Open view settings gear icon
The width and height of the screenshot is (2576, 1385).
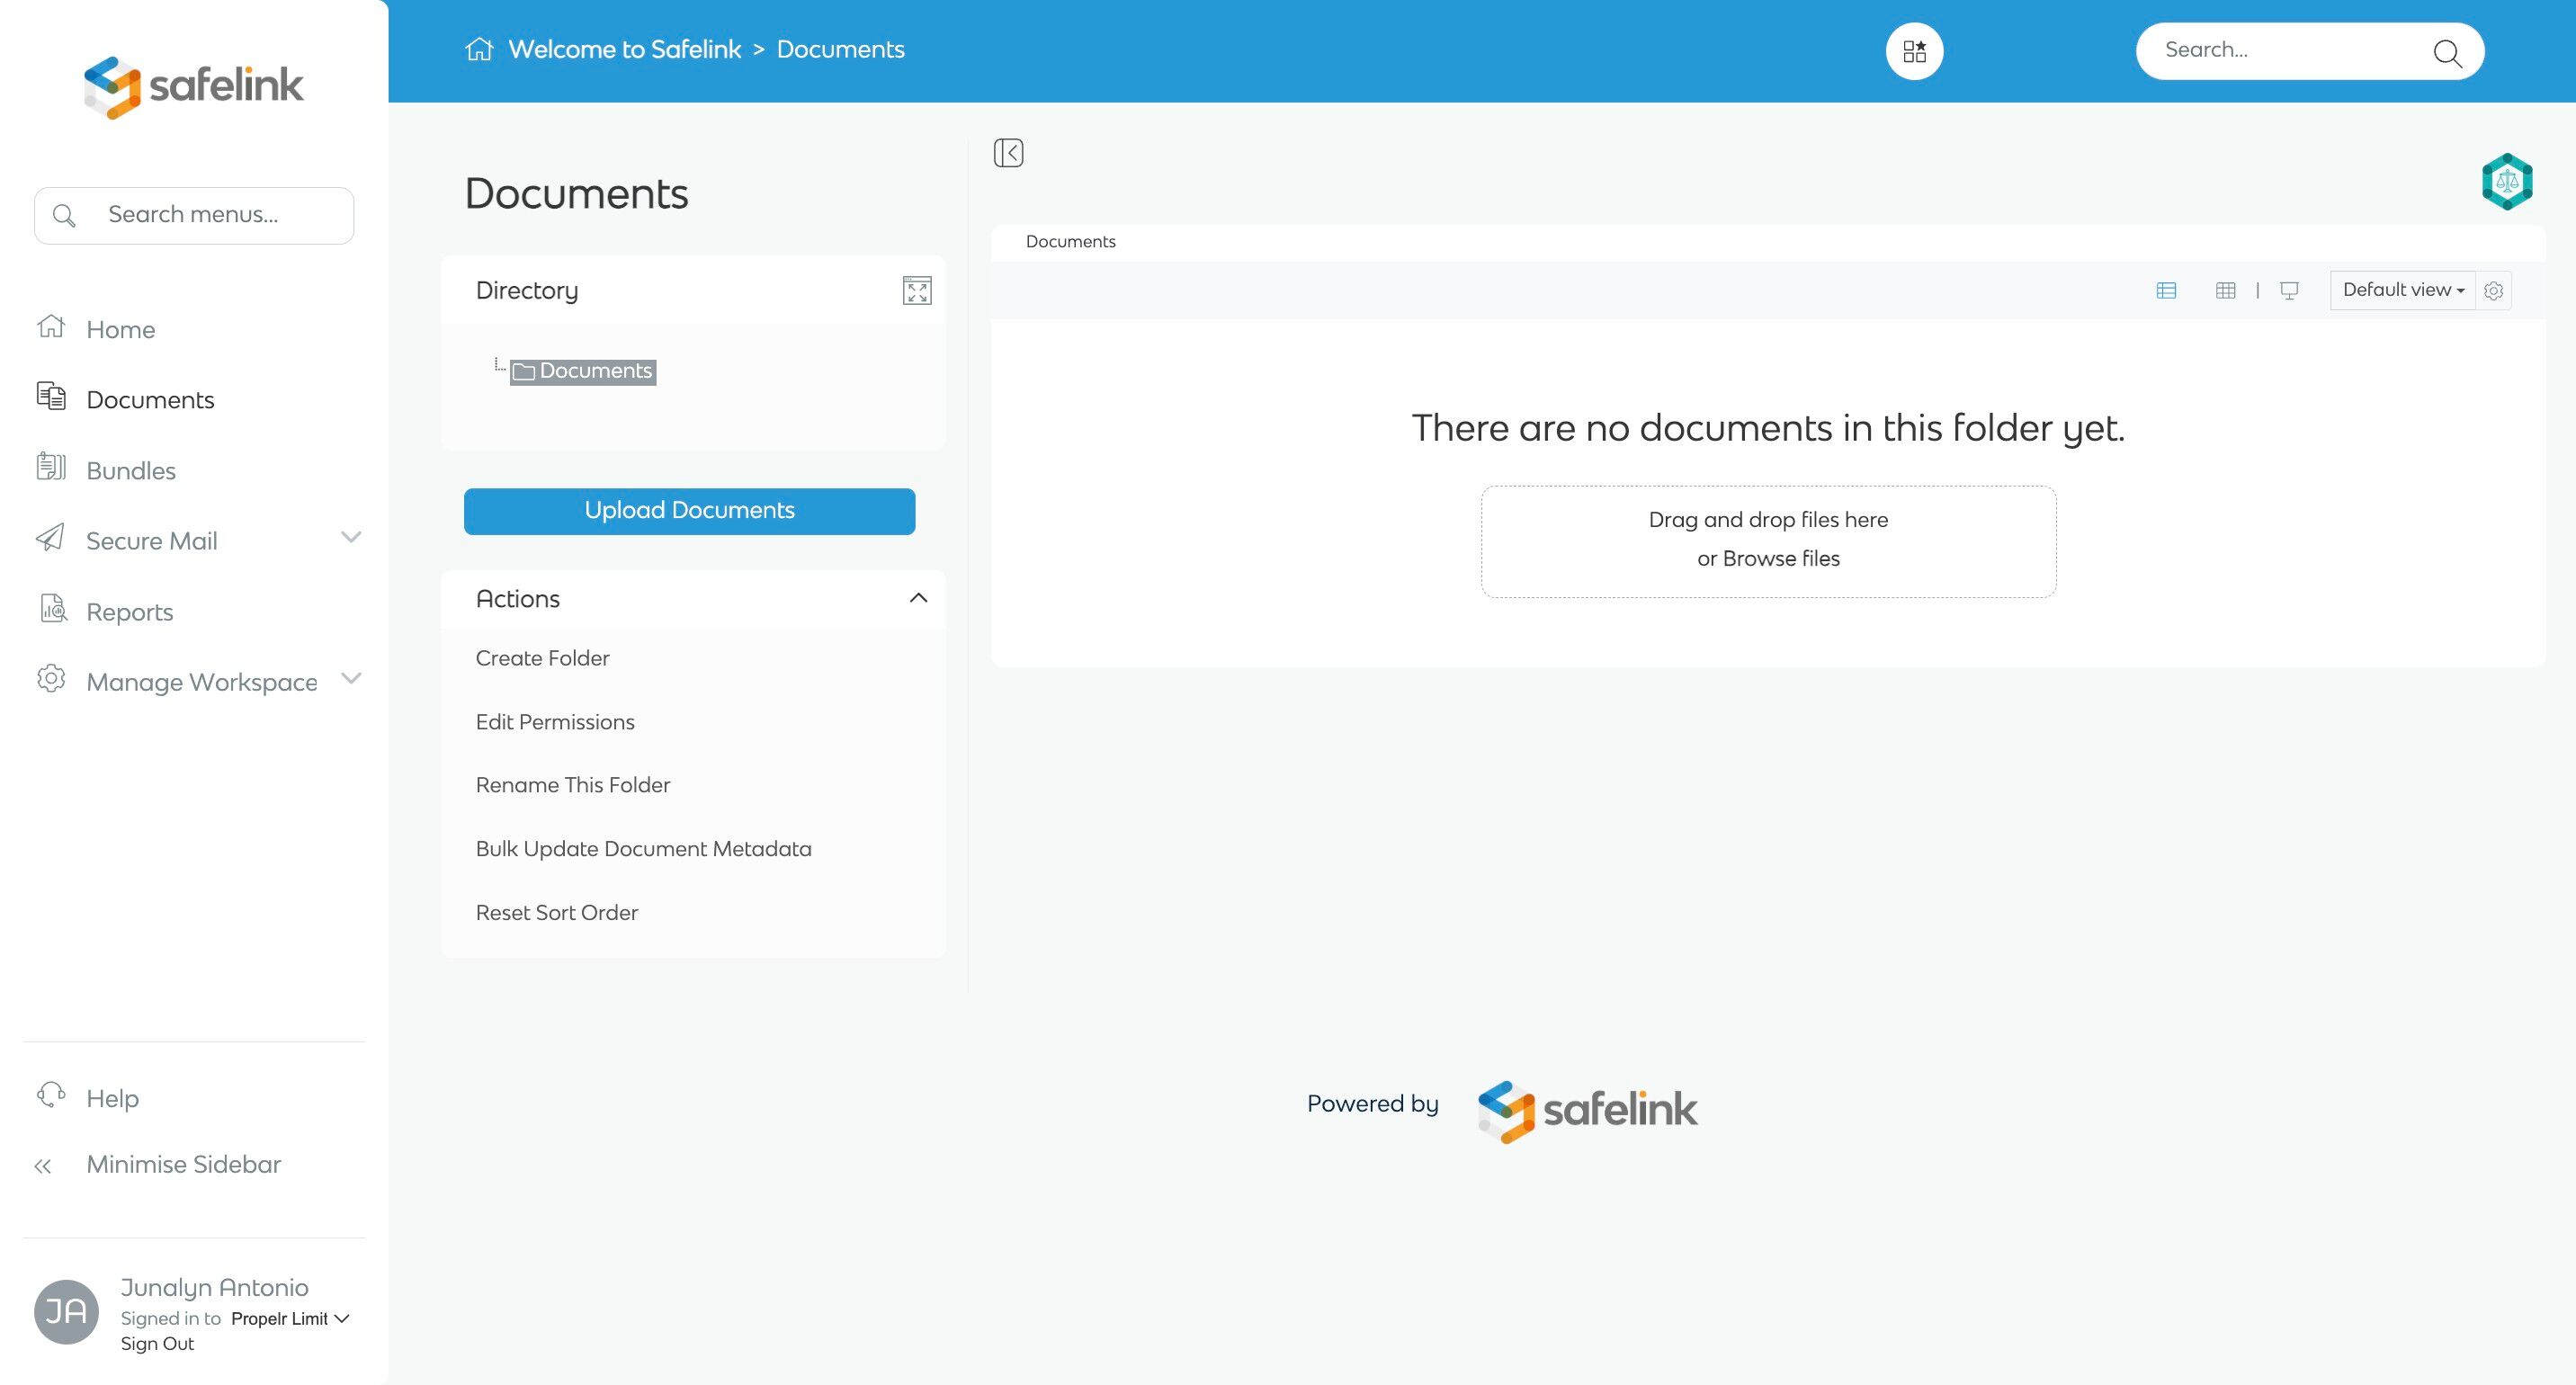[x=2493, y=291]
